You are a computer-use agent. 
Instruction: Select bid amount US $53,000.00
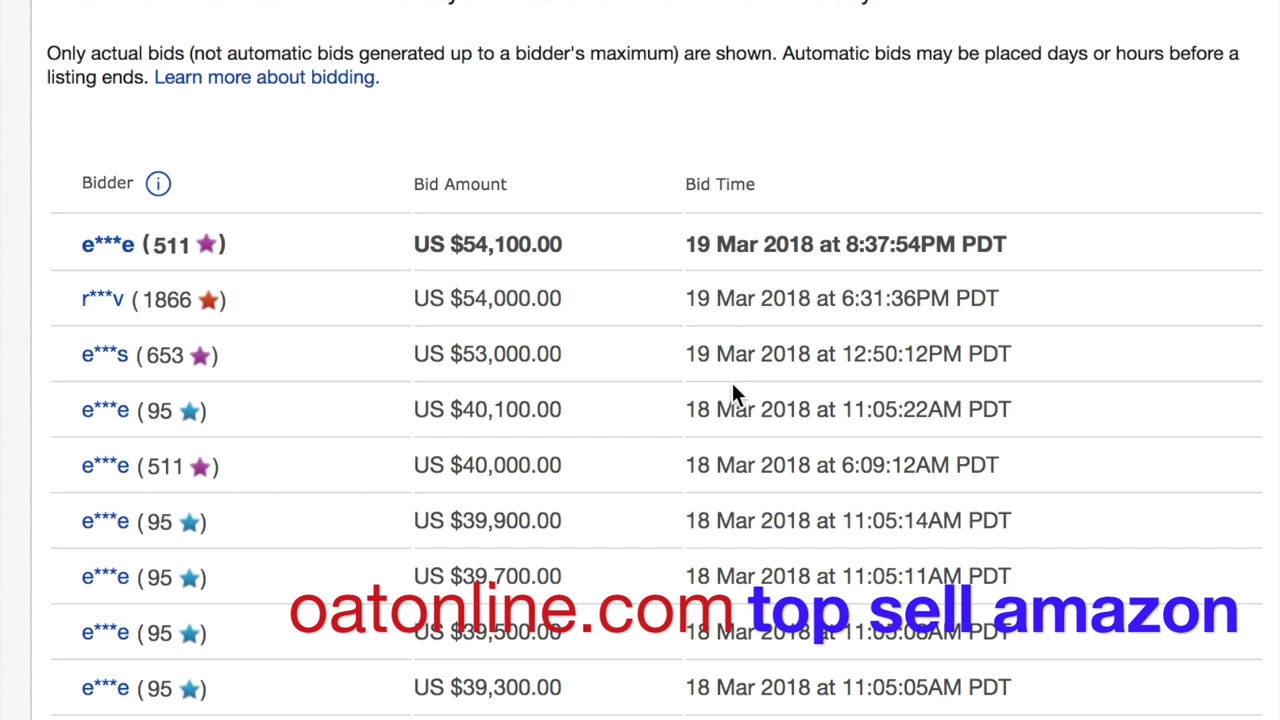[487, 354]
